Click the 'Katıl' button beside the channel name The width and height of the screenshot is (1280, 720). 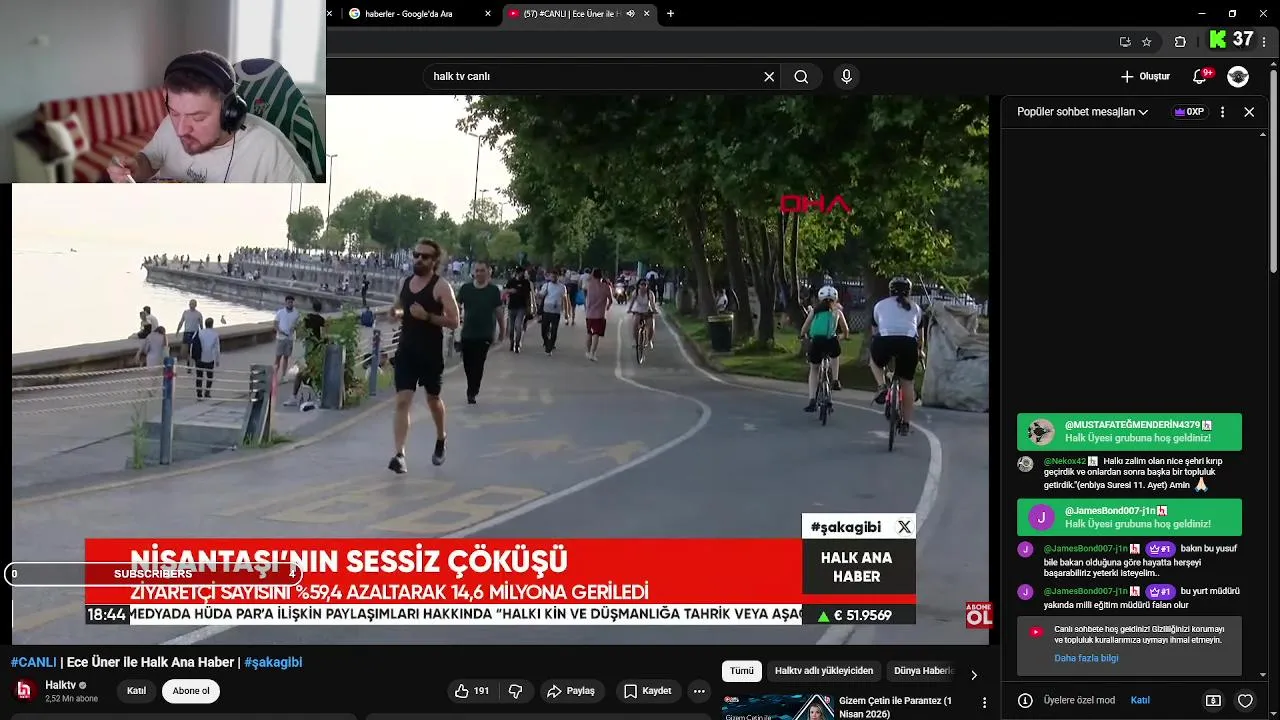tap(136, 691)
